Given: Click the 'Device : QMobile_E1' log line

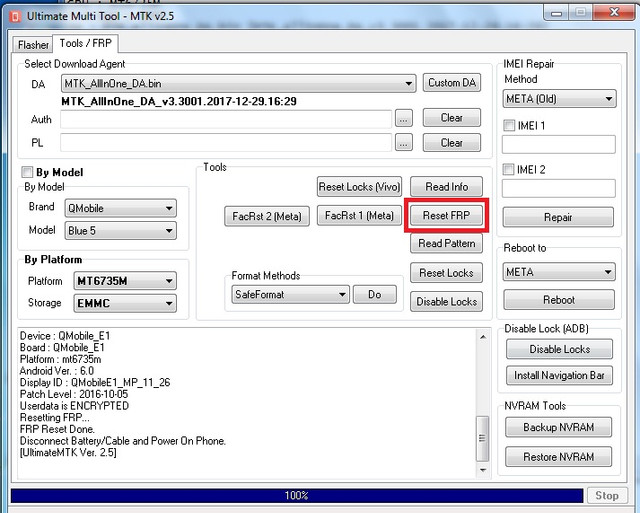Looking at the screenshot, I should click(x=65, y=336).
